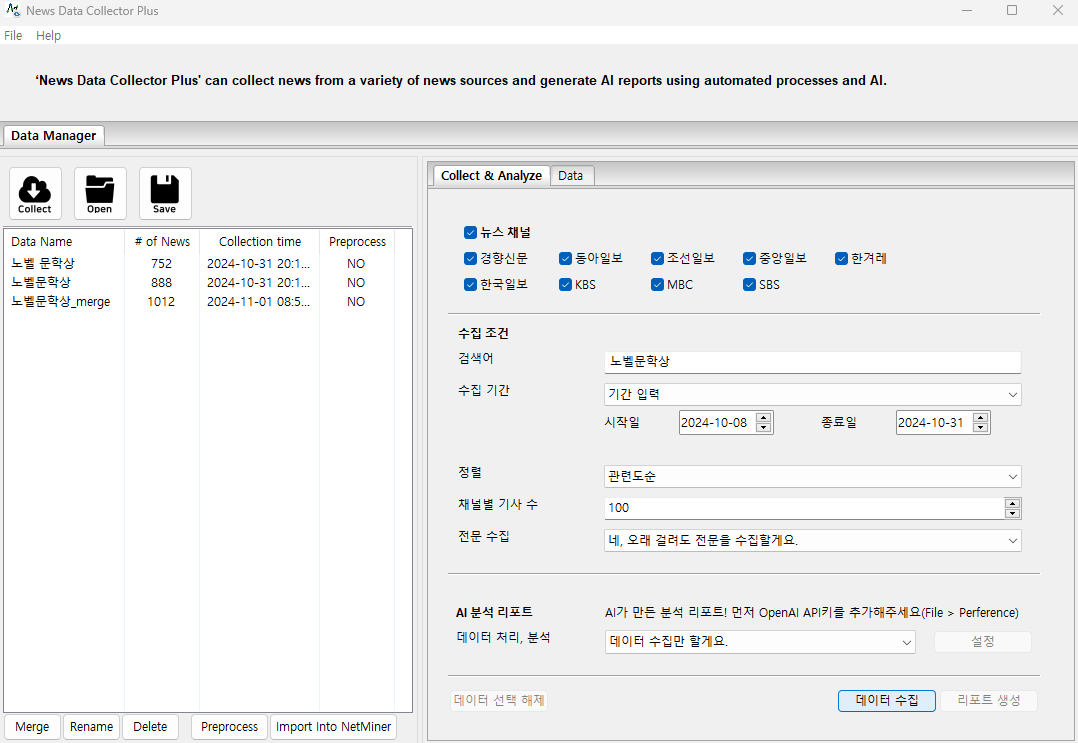
Task: Click the 설정 button
Action: [982, 641]
